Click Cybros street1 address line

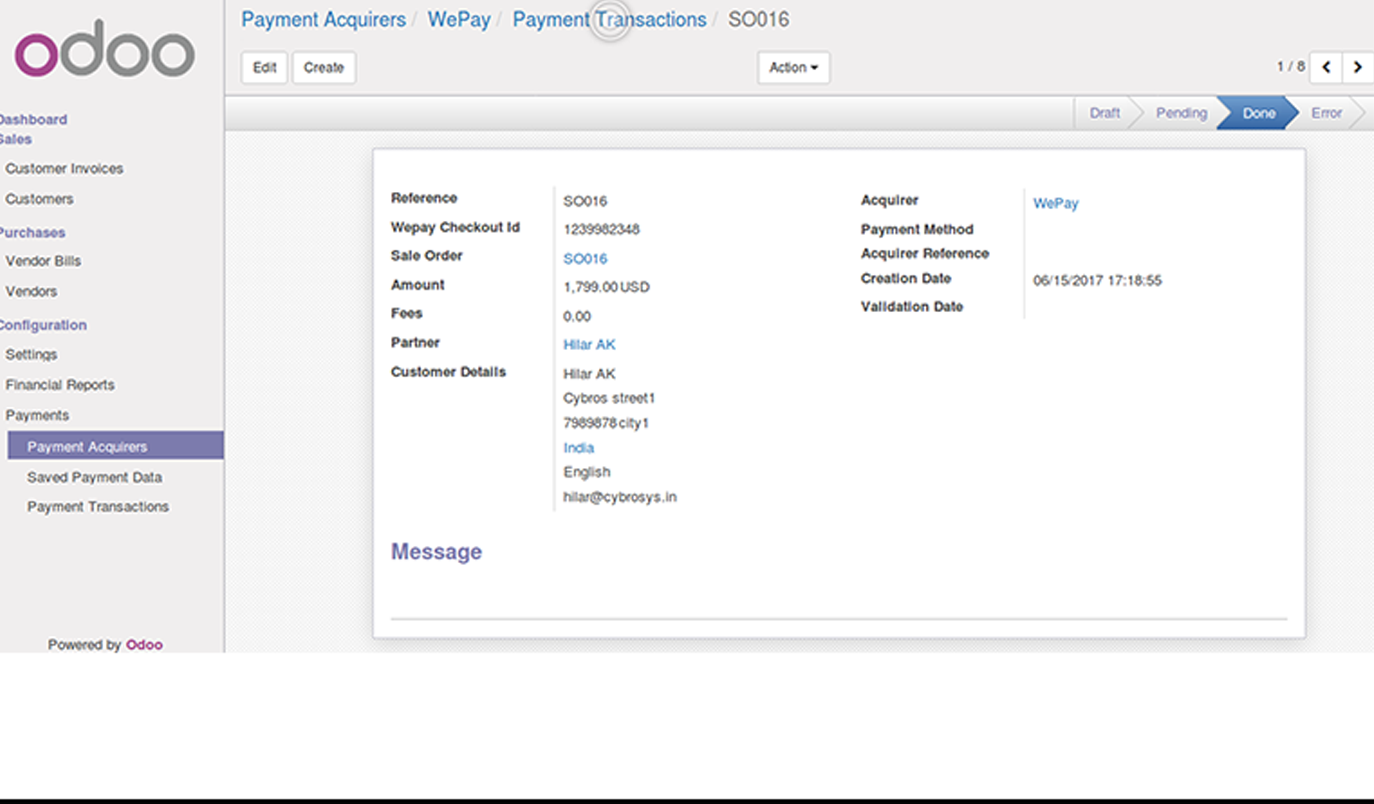click(609, 397)
